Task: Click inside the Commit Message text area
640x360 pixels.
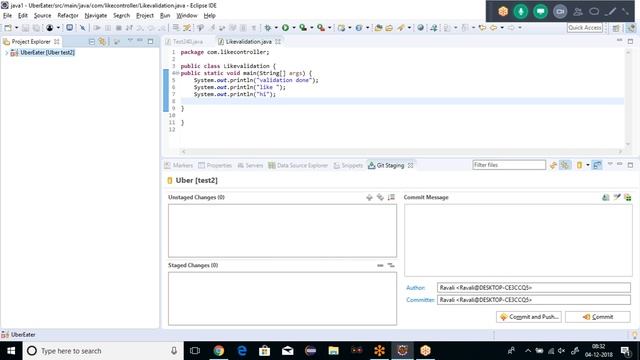Action: tap(518, 240)
